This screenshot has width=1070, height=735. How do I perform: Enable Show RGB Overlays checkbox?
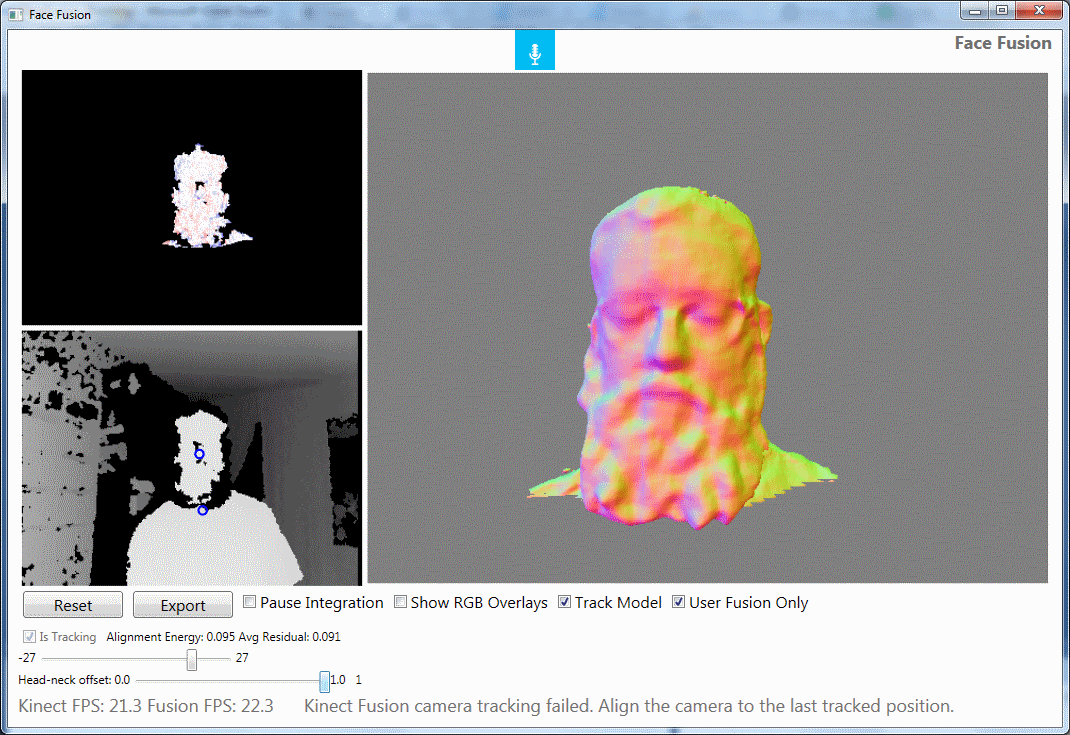pos(401,602)
